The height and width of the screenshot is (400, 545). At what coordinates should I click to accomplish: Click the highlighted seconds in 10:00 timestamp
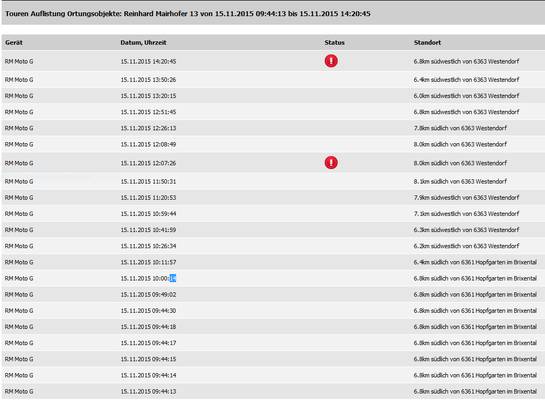click(173, 278)
